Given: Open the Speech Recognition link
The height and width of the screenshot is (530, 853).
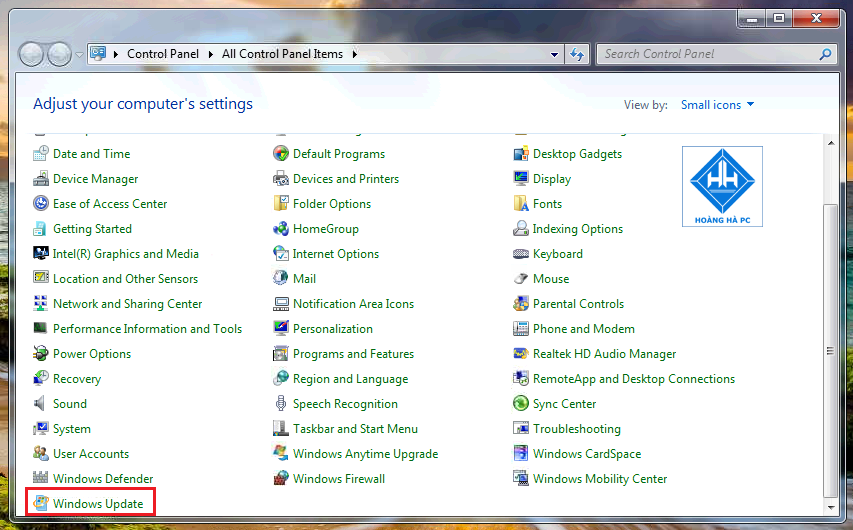Looking at the screenshot, I should coord(345,404).
